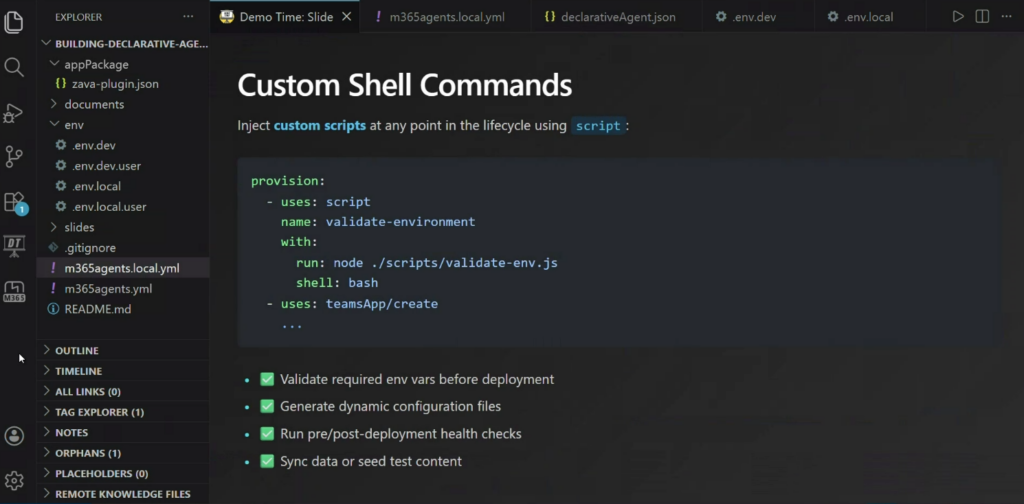Expand the OUTLINE section
Screen dimensions: 1024x504
(77, 351)
